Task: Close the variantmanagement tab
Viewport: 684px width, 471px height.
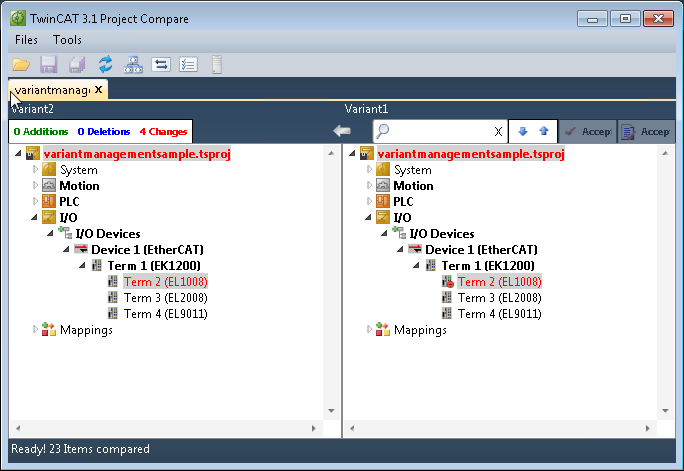Action: [98, 90]
